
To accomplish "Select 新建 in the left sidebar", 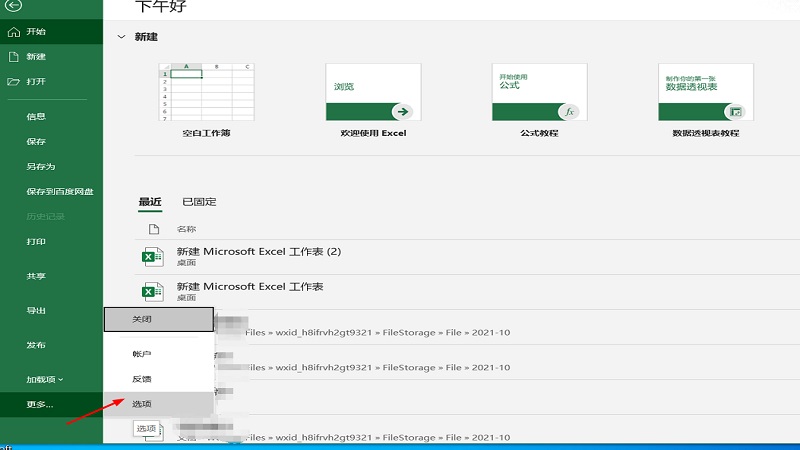I will click(x=51, y=57).
